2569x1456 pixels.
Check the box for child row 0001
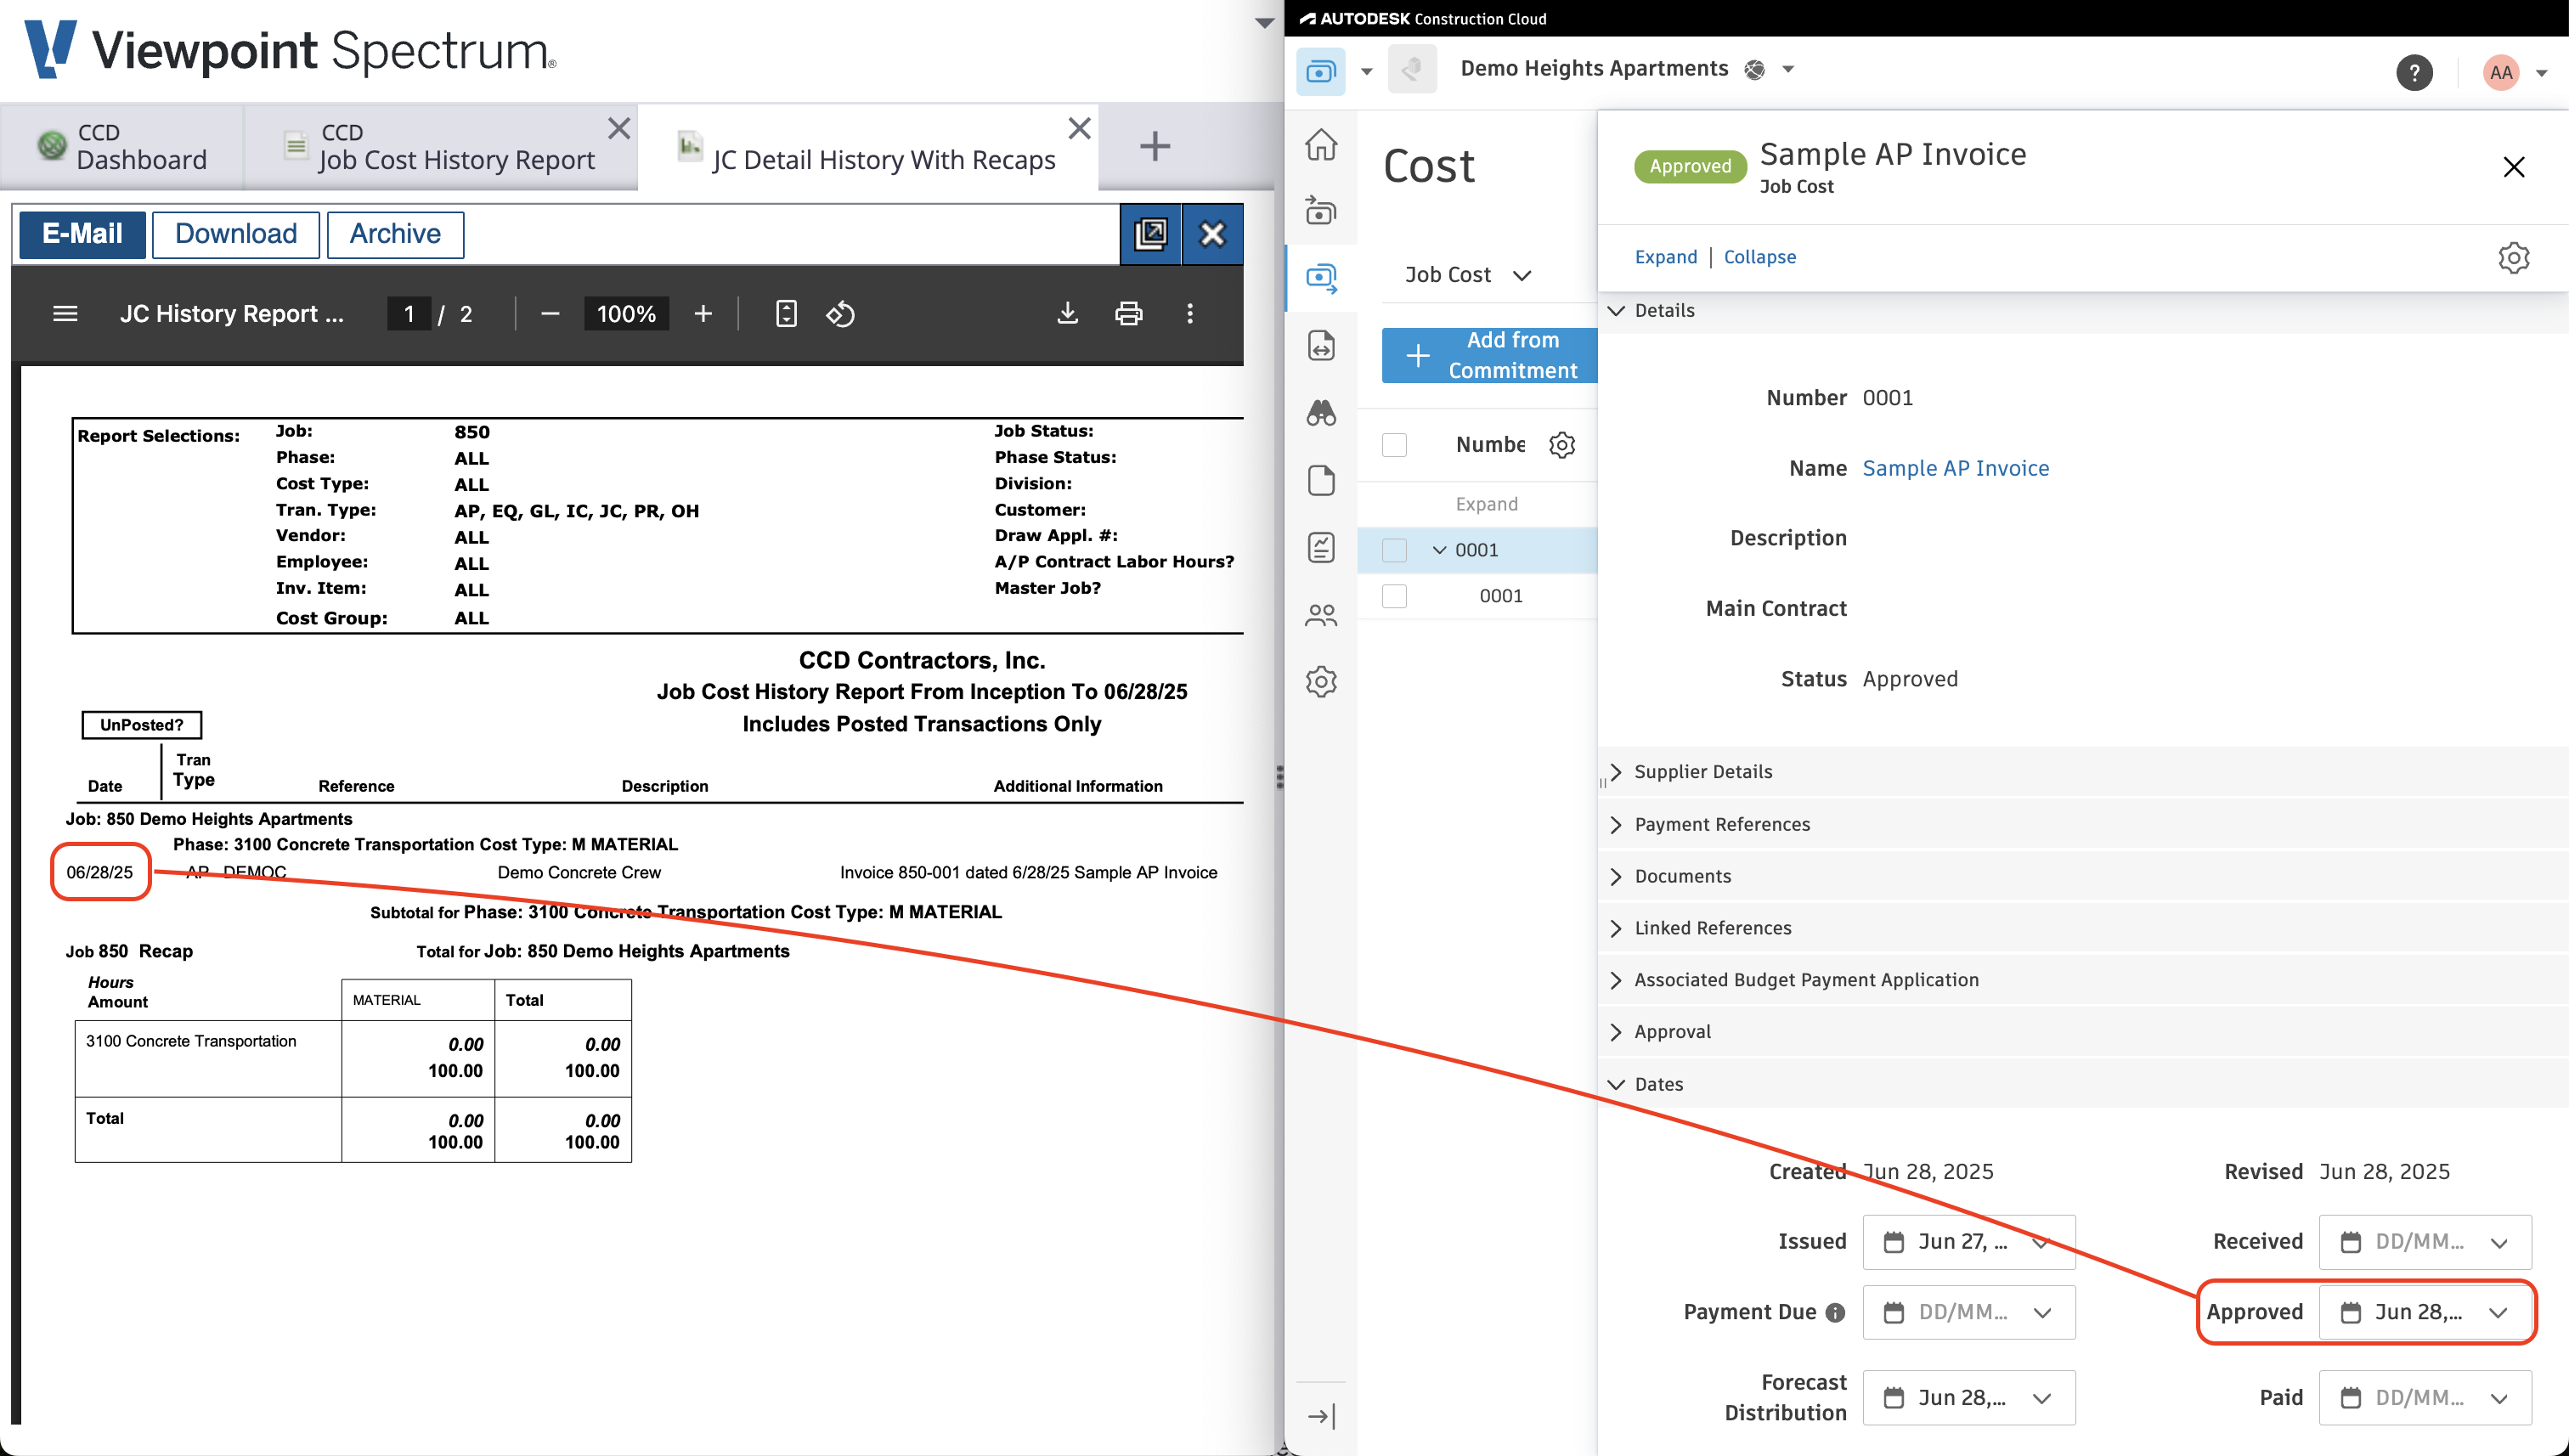tap(1394, 596)
